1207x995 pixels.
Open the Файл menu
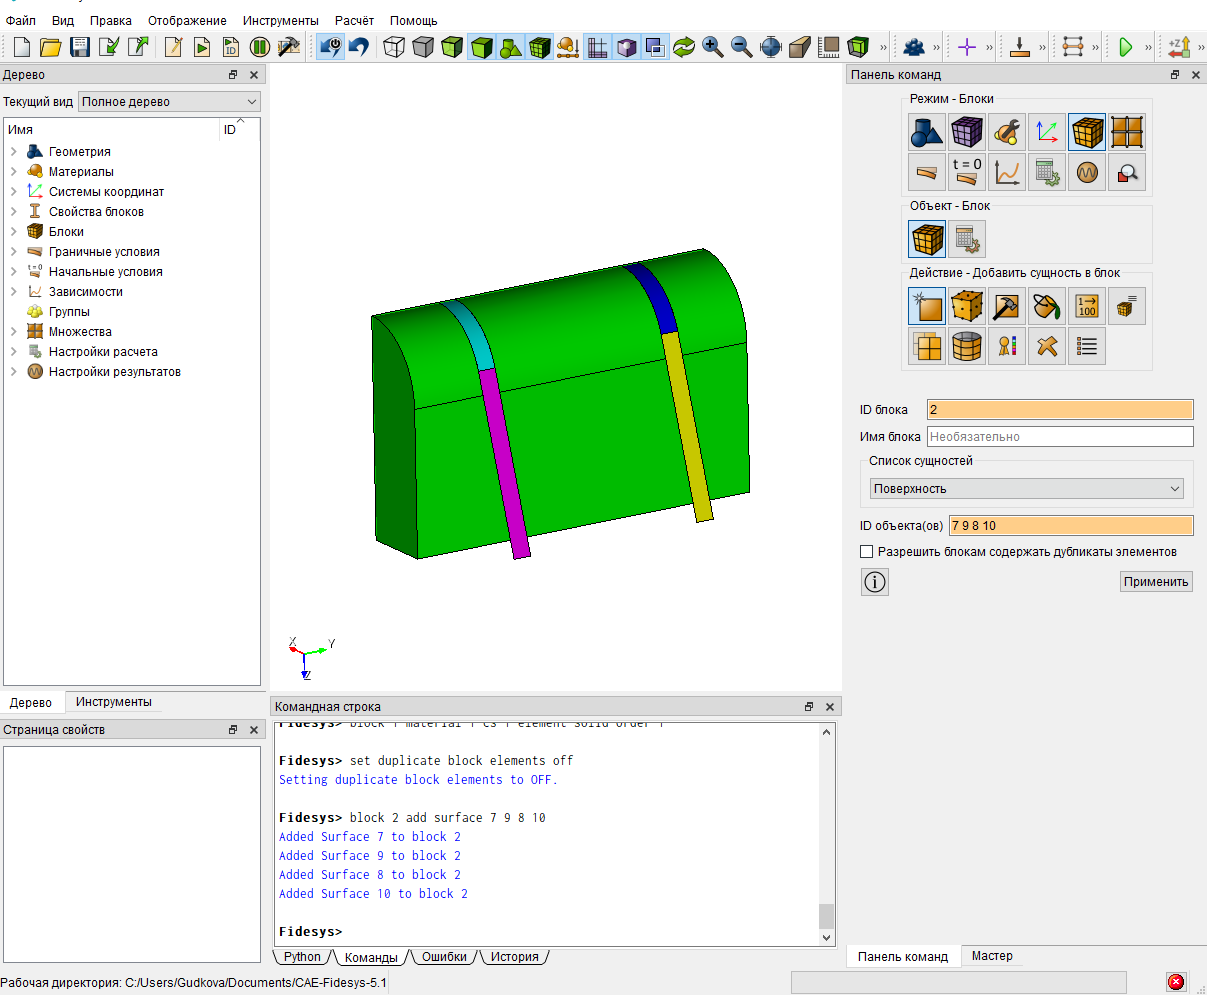pos(20,20)
